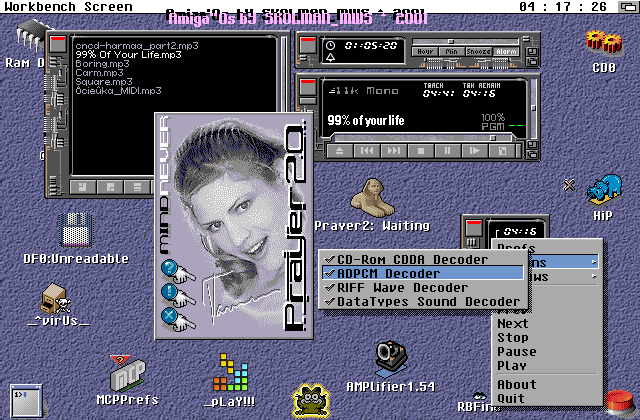The height and width of the screenshot is (420, 640).
Task: Select the _MIDI.mp3 entry in the playlist
Action: click(x=118, y=90)
